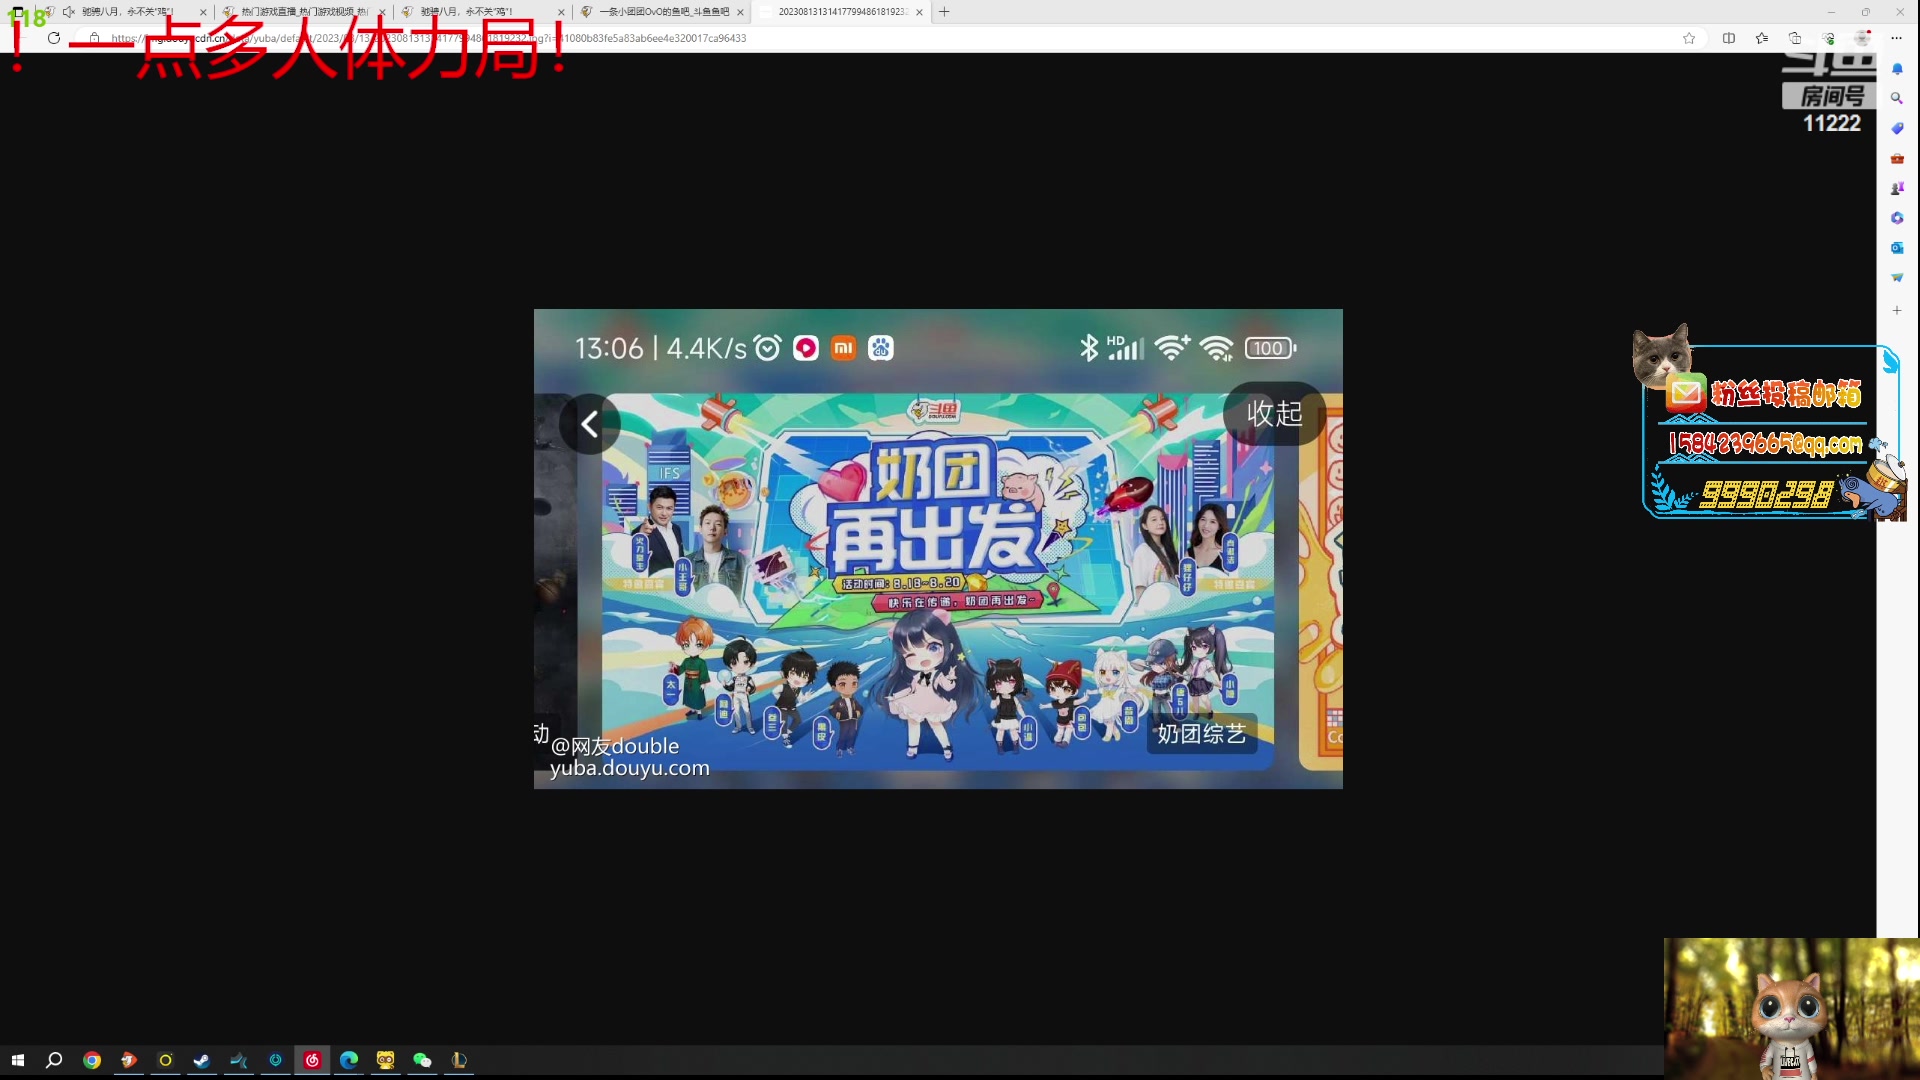1920x1080 pixels.
Task: Open the orange bird app in taskbar
Action: (128, 1060)
